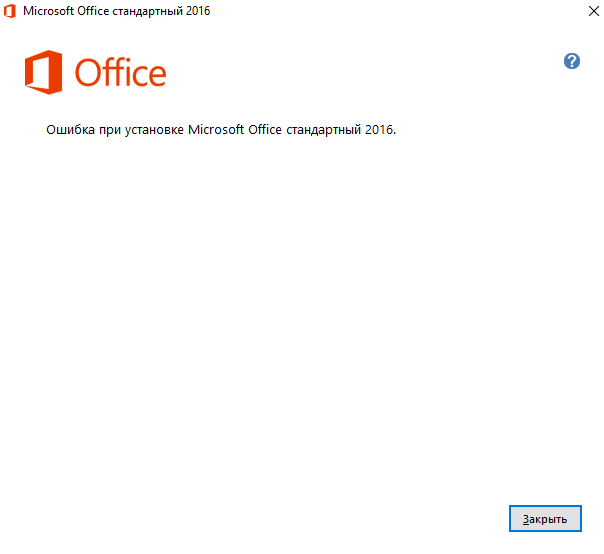Viewport: 604px width, 554px height.
Task: Click the word "установке" in the error text
Action: [x=152, y=130]
